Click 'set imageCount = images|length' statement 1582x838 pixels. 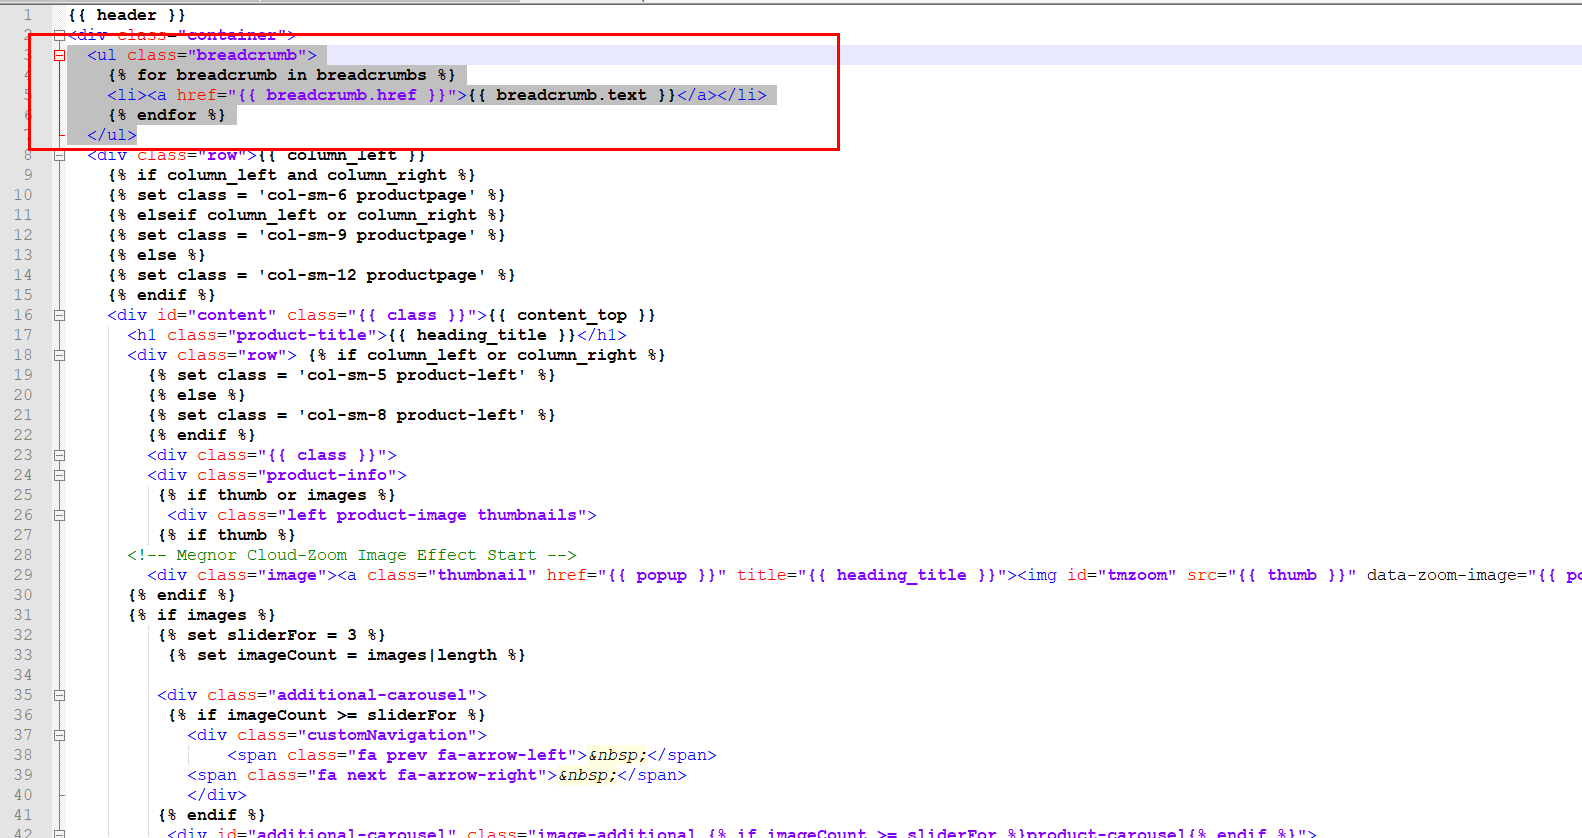347,655
